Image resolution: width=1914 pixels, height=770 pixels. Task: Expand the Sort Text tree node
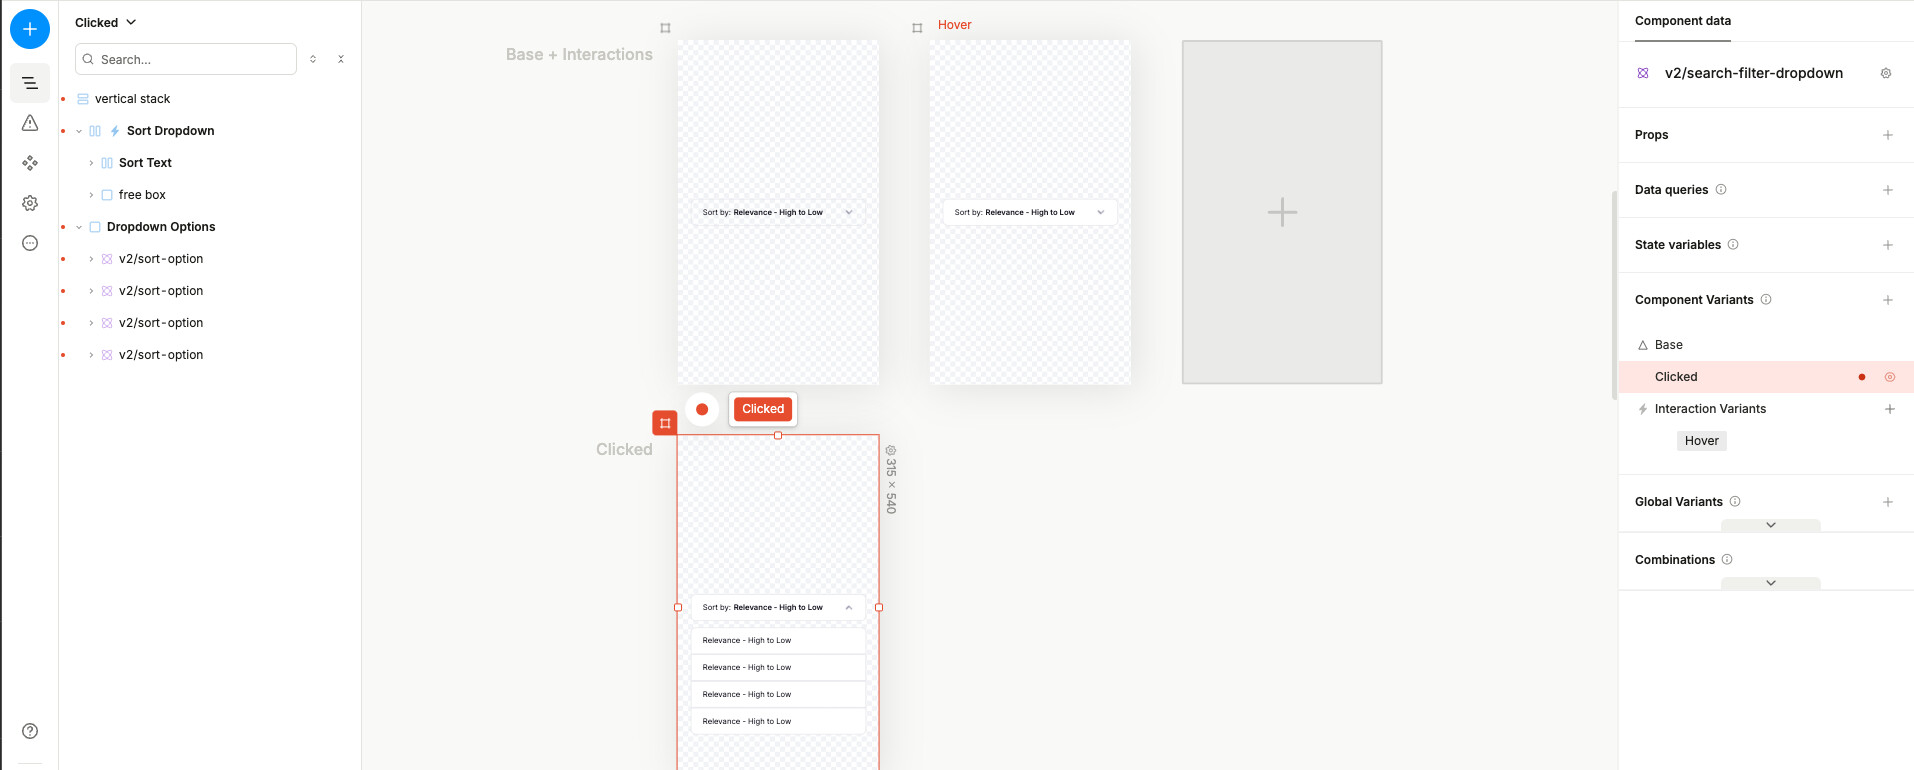[91, 163]
